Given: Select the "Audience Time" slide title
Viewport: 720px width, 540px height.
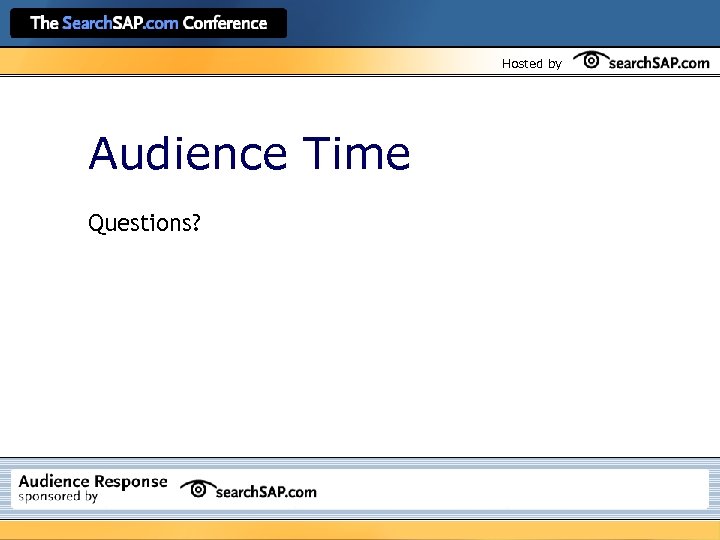Looking at the screenshot, I should tap(249, 153).
